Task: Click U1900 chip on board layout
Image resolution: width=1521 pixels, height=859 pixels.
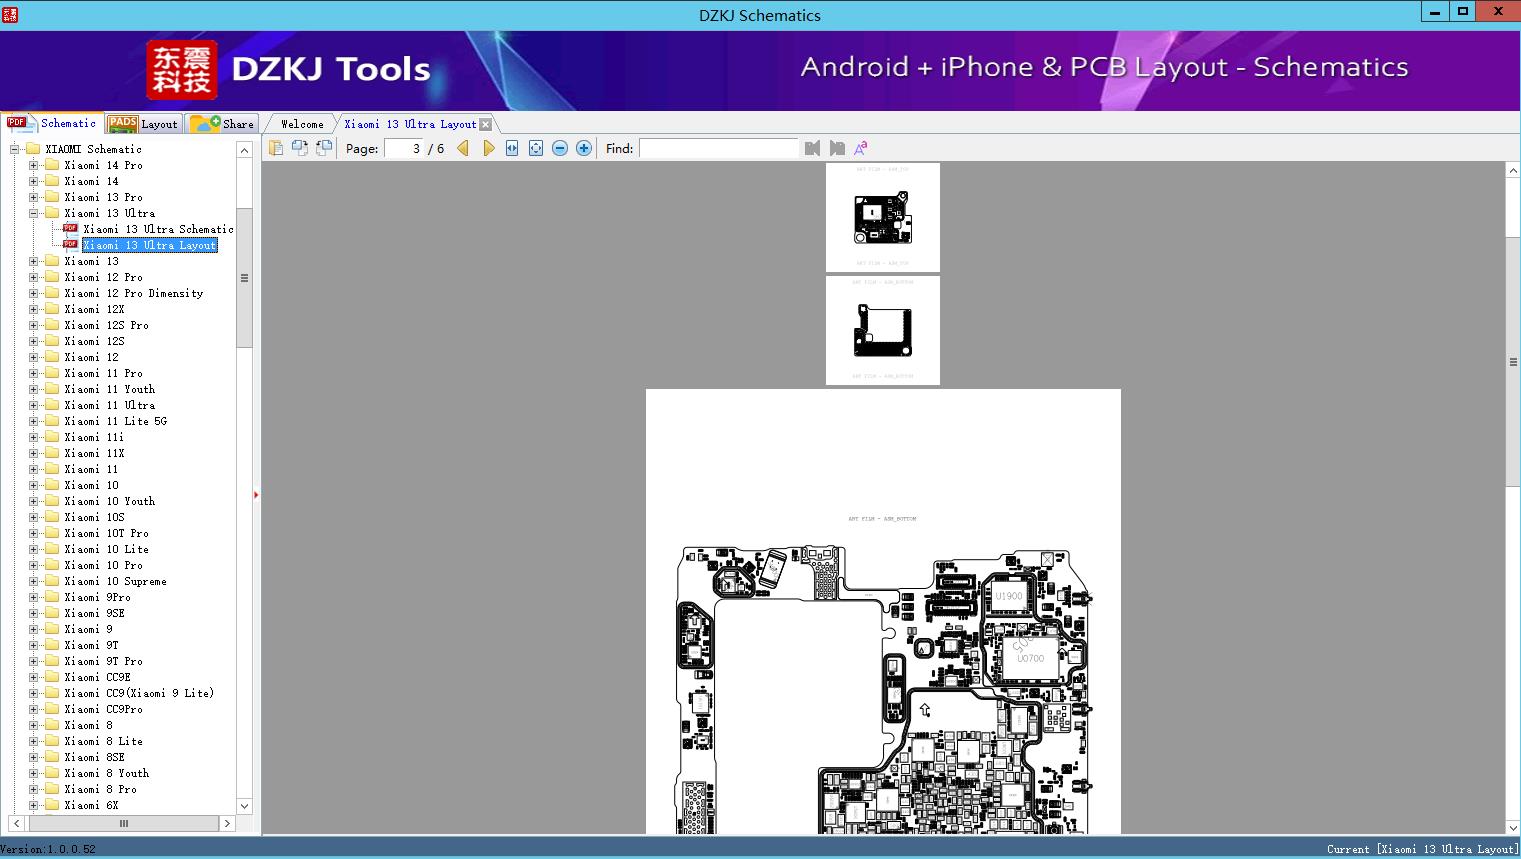Action: (x=1009, y=596)
